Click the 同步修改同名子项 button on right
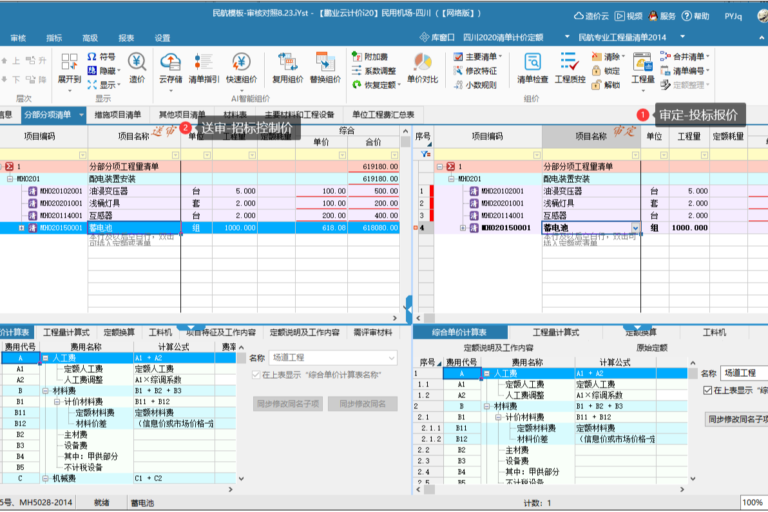This screenshot has height=512, width=768. 735,419
